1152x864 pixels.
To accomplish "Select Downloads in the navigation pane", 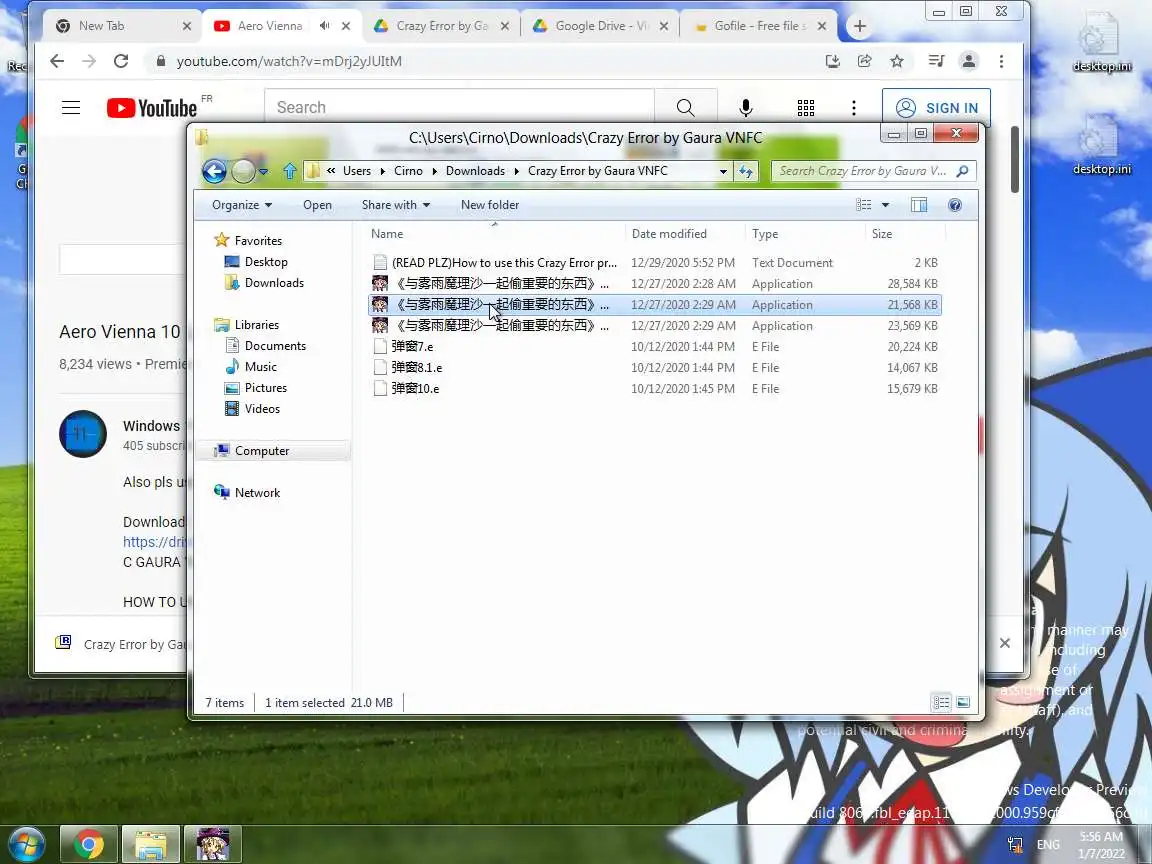I will (x=264, y=283).
